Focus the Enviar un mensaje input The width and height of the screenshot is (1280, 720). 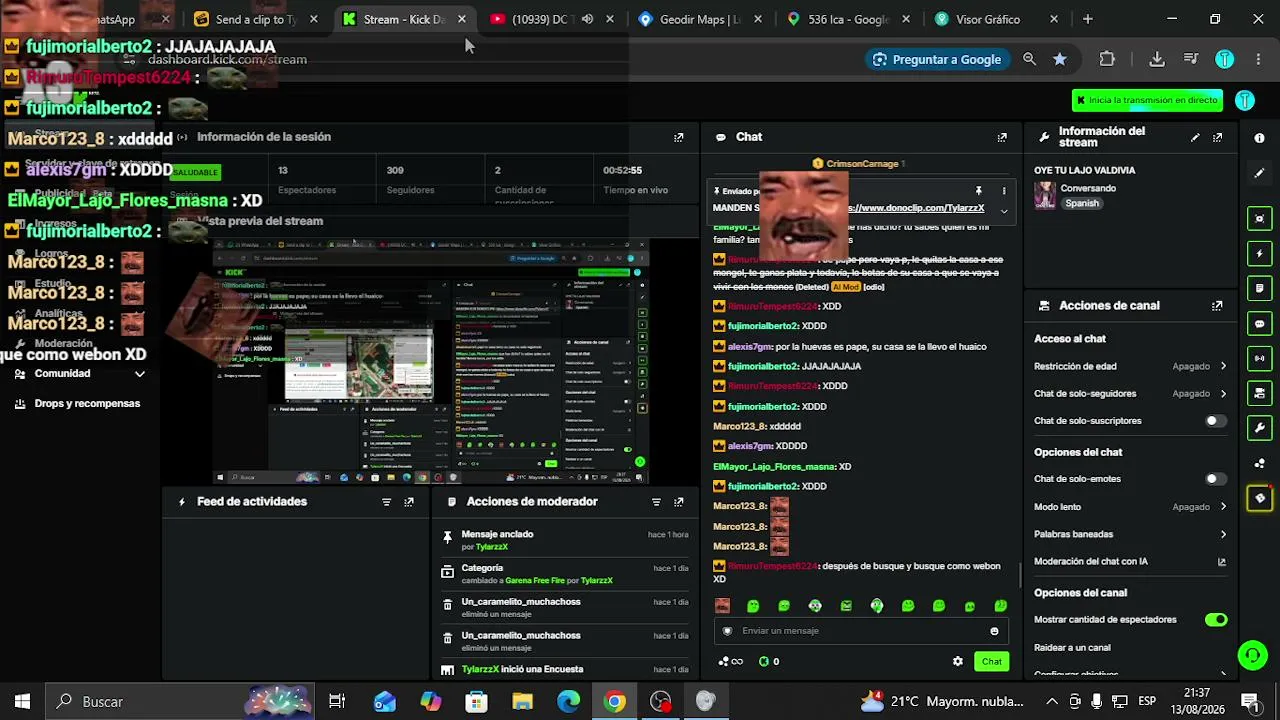click(860, 631)
